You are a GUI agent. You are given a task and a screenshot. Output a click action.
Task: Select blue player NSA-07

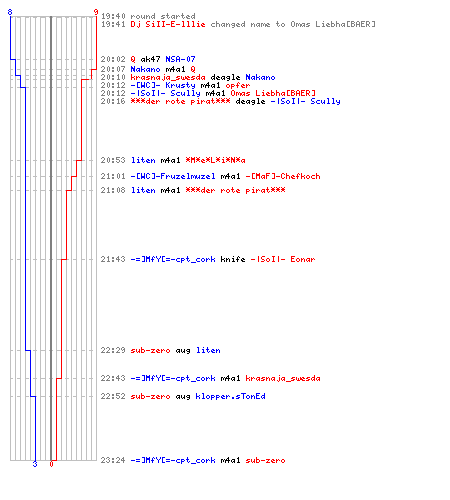pos(180,59)
